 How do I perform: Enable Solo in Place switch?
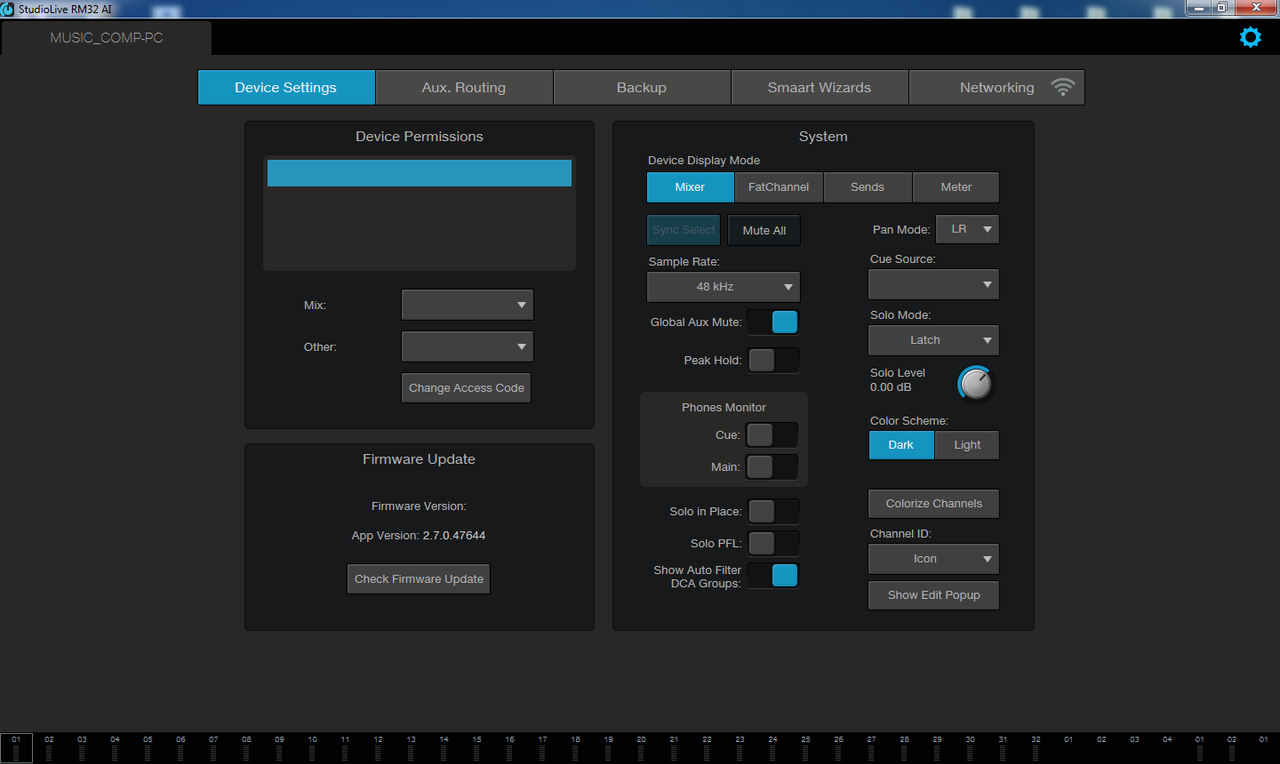pyautogui.click(x=773, y=512)
